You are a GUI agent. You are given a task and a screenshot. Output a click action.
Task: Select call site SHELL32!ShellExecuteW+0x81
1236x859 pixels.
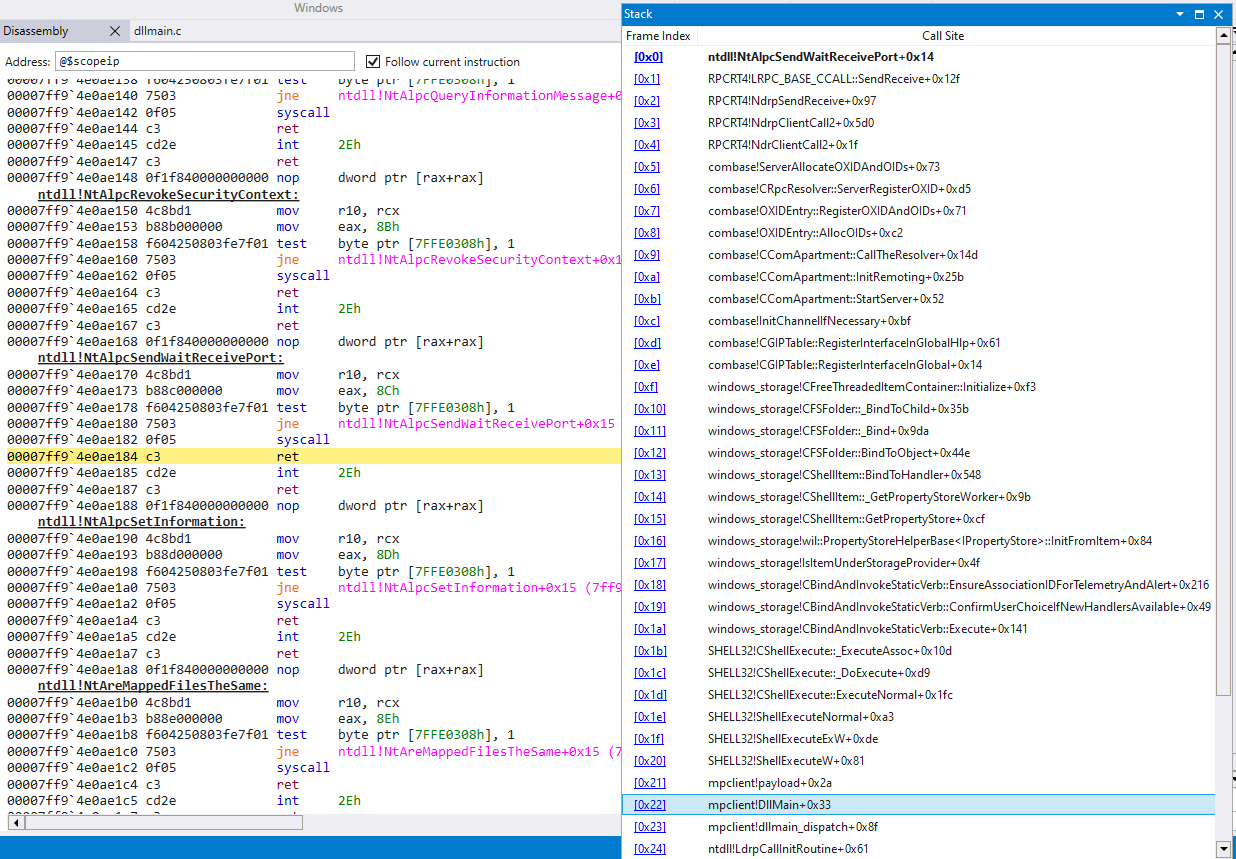[787, 761]
